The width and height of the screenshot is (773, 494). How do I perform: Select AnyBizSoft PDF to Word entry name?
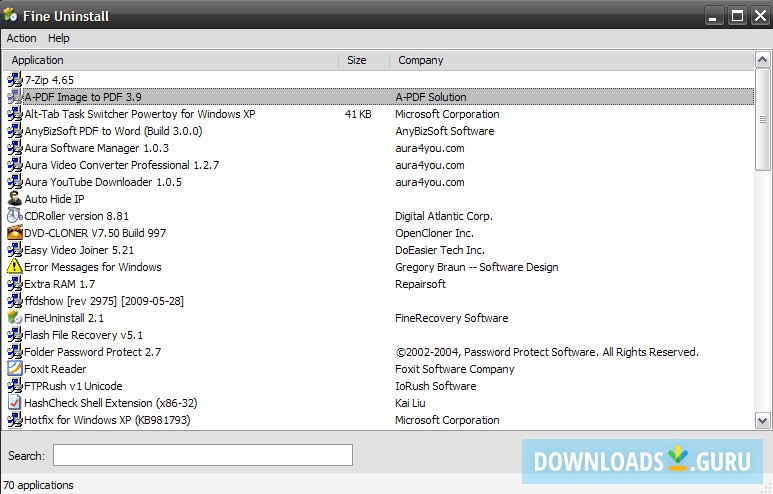(113, 131)
